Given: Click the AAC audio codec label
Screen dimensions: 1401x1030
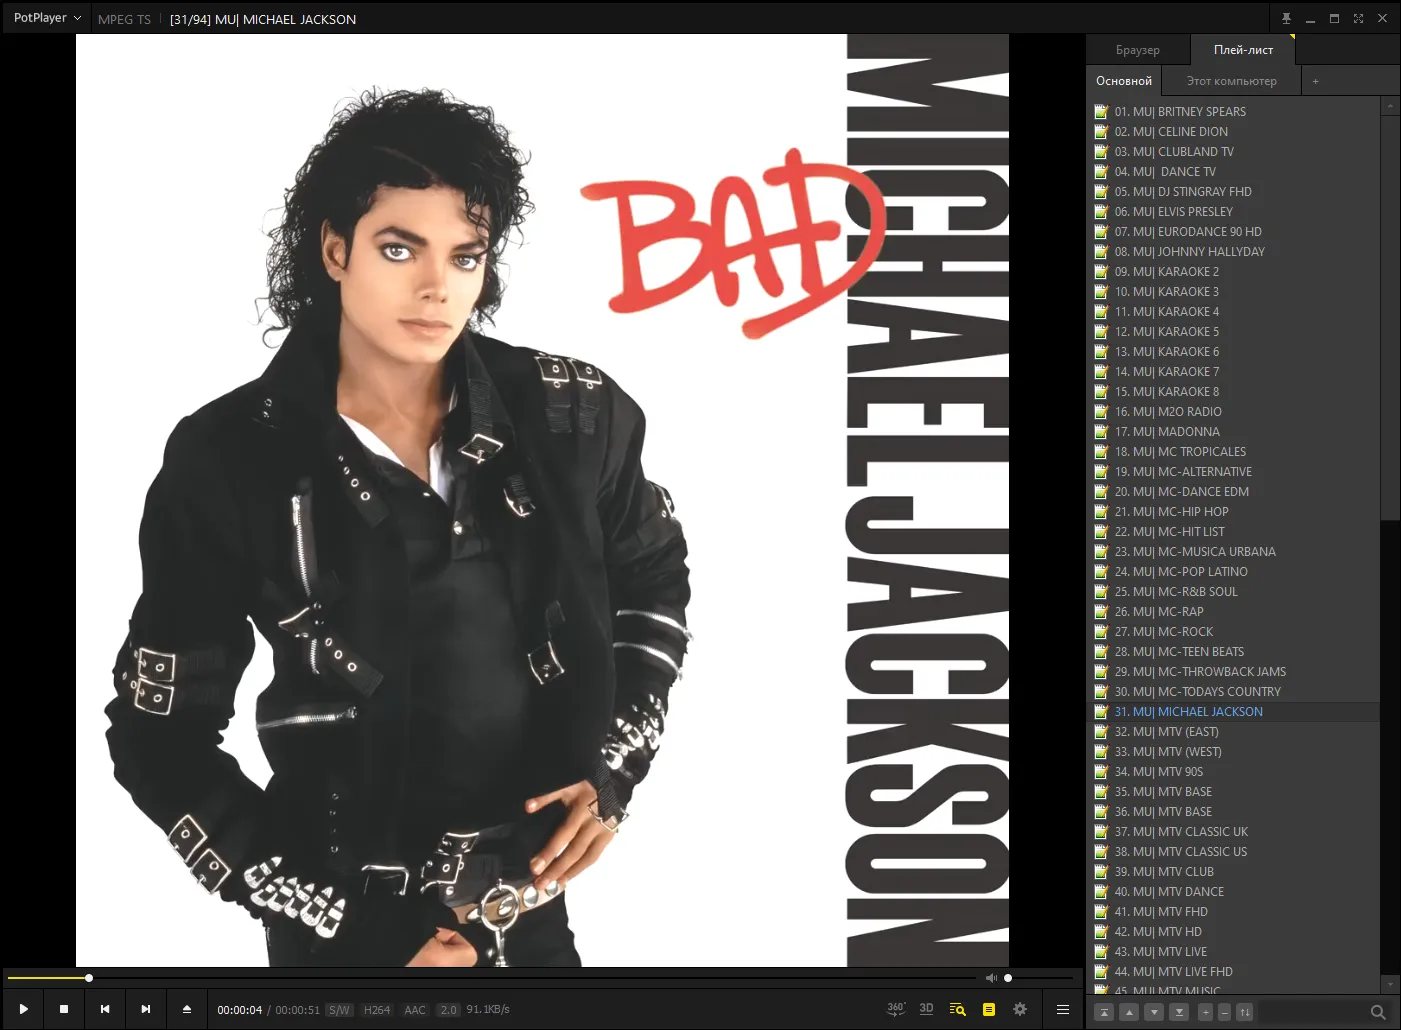Looking at the screenshot, I should (415, 1010).
